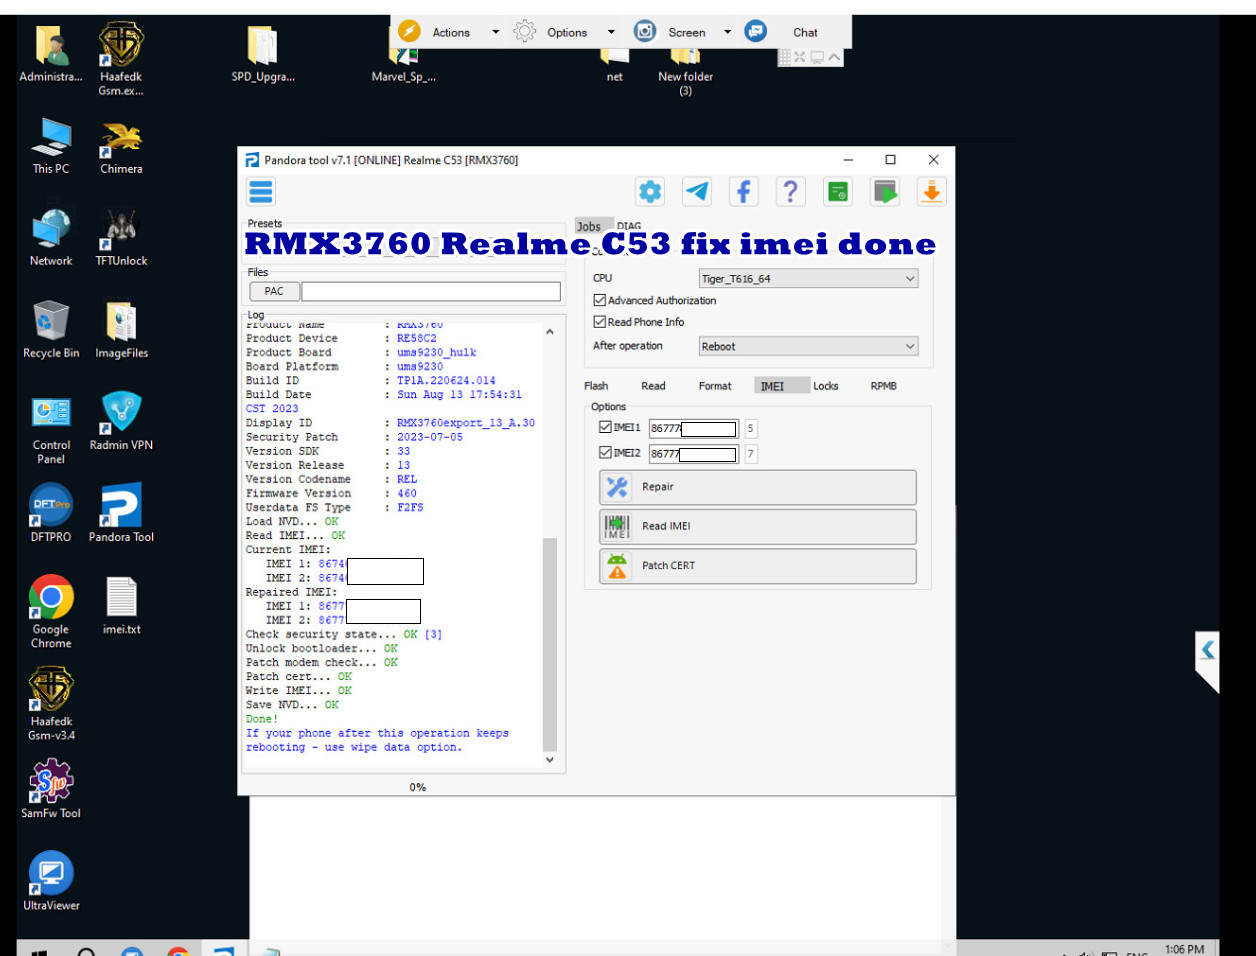Screen dimensions: 1256x956
Task: Open Radmin VPN desktop shortcut
Action: (x=121, y=421)
